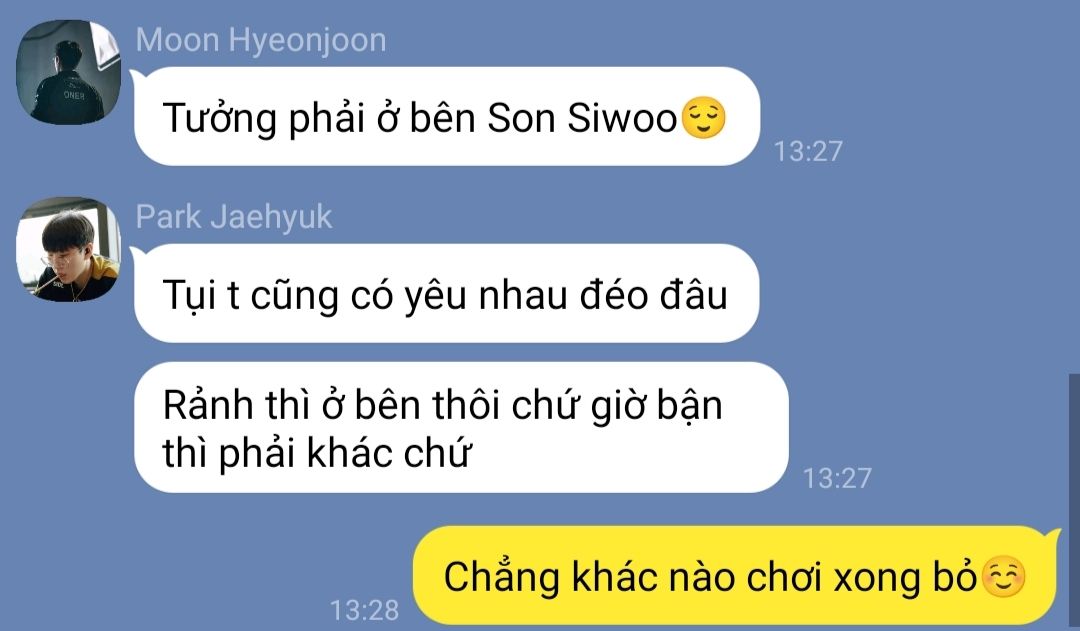Open Moon Hyeonjoon's profile picture
1080x631 pixels.
click(68, 72)
